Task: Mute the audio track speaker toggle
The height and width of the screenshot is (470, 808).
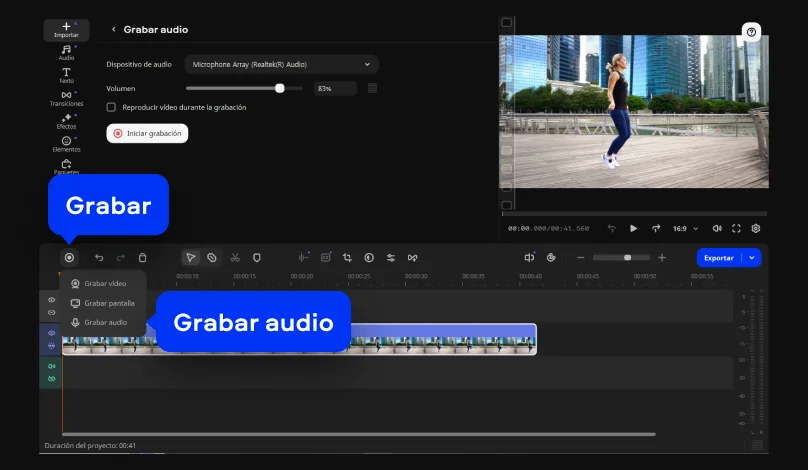Action: 52,366
